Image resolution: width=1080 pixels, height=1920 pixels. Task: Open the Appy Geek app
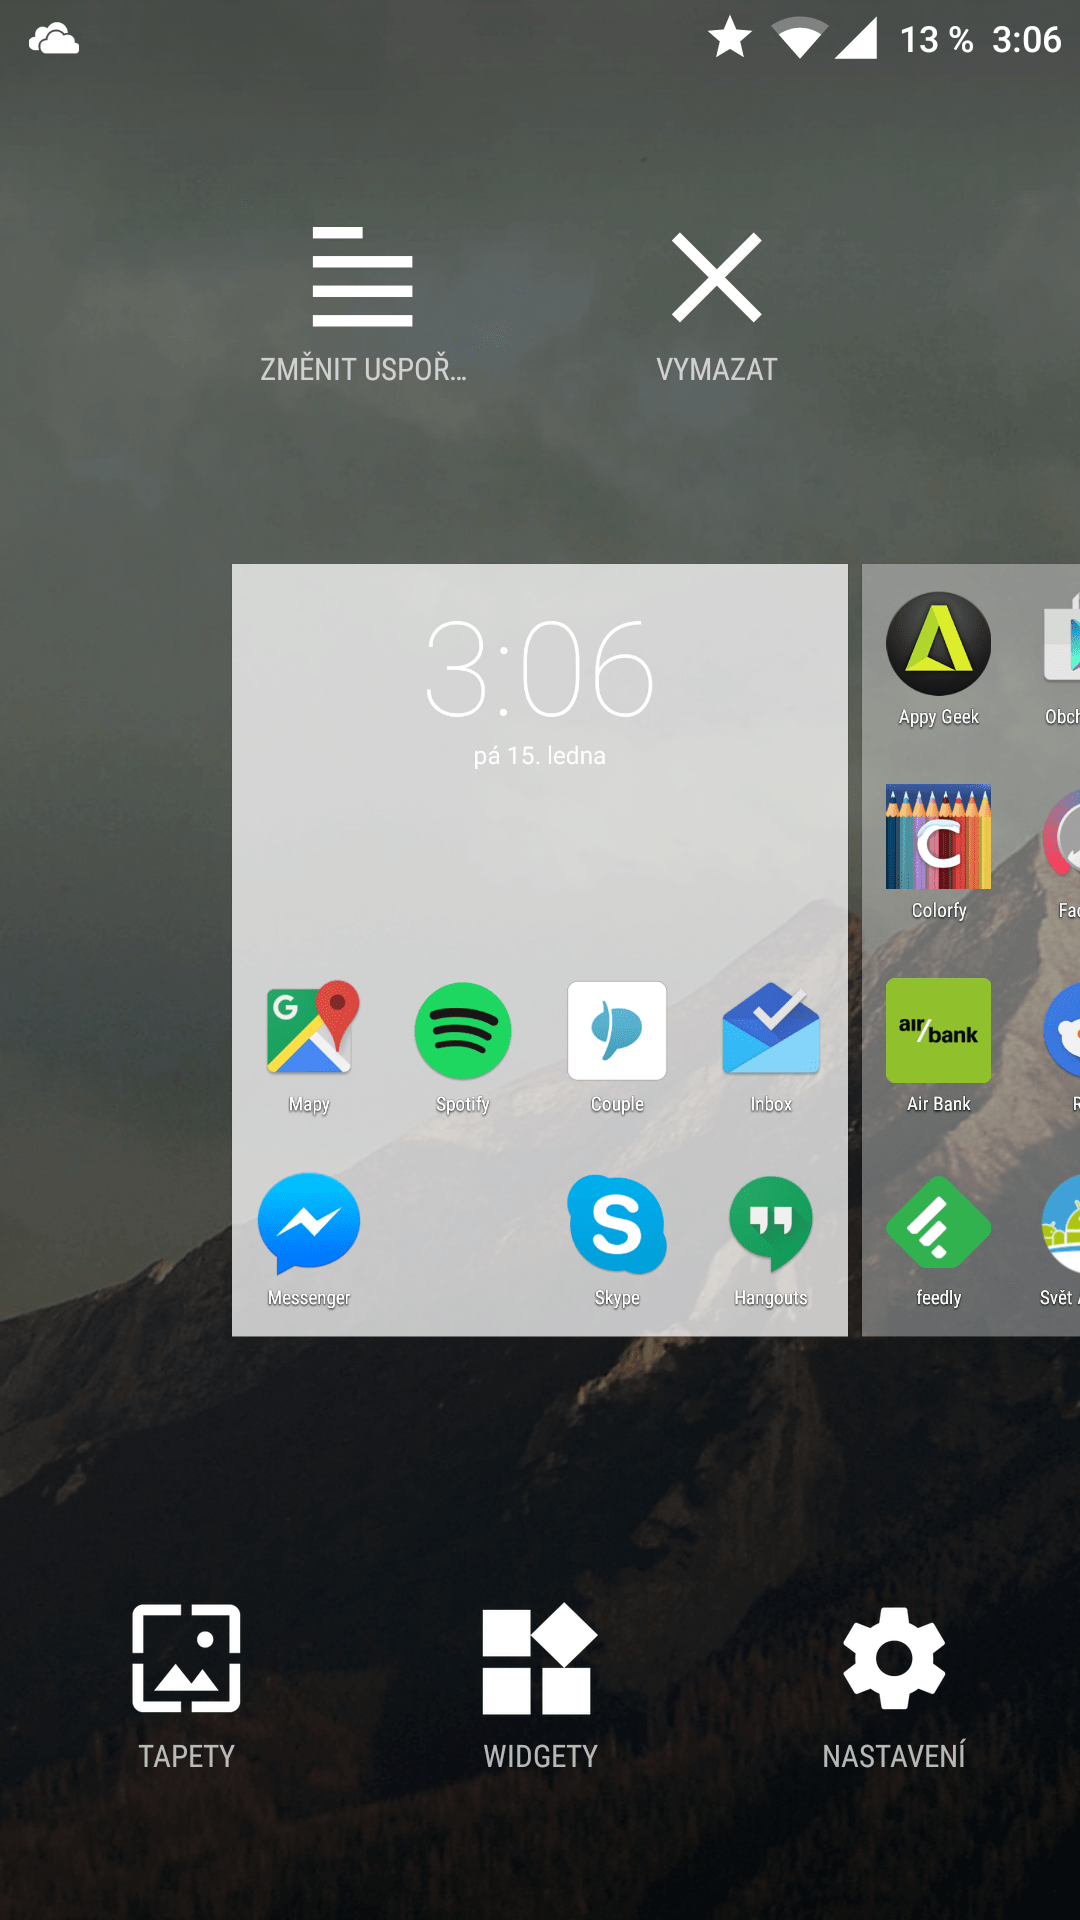tap(938, 643)
